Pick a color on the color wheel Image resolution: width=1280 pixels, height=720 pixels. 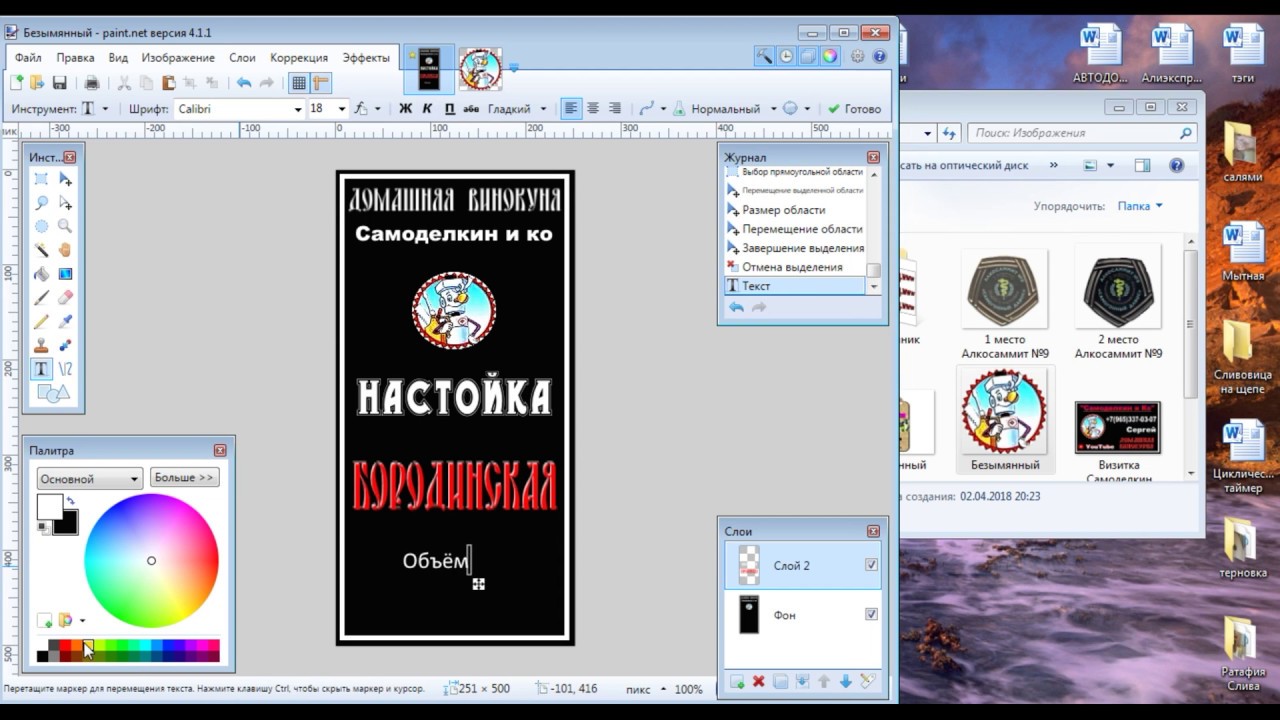[151, 561]
